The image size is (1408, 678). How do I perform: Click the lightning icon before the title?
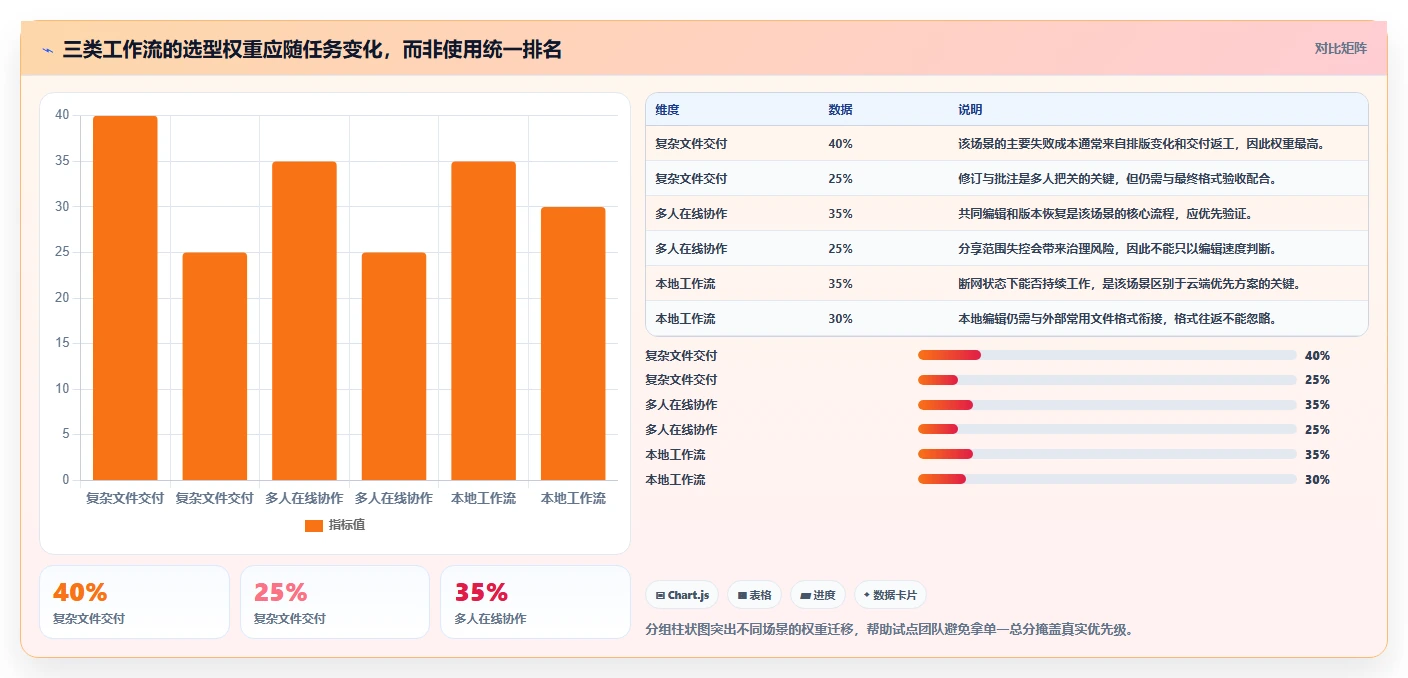pyautogui.click(x=47, y=50)
